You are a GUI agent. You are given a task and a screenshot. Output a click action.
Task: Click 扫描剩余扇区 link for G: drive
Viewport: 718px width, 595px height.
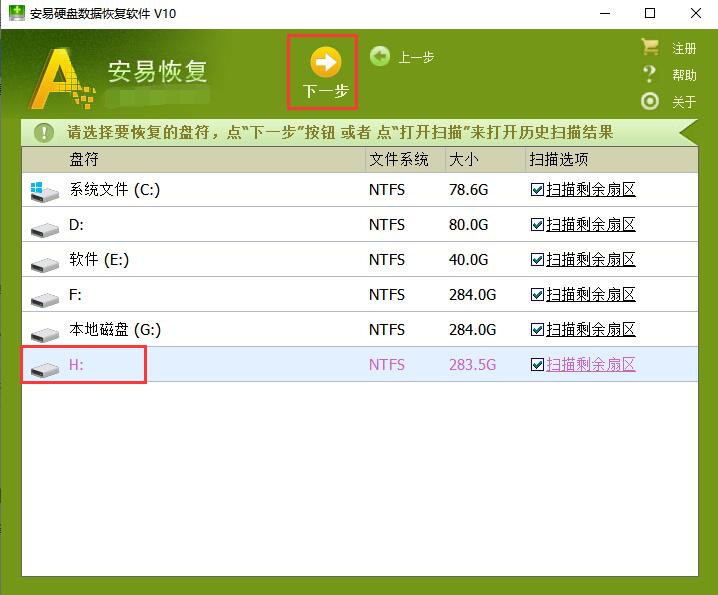pos(591,329)
